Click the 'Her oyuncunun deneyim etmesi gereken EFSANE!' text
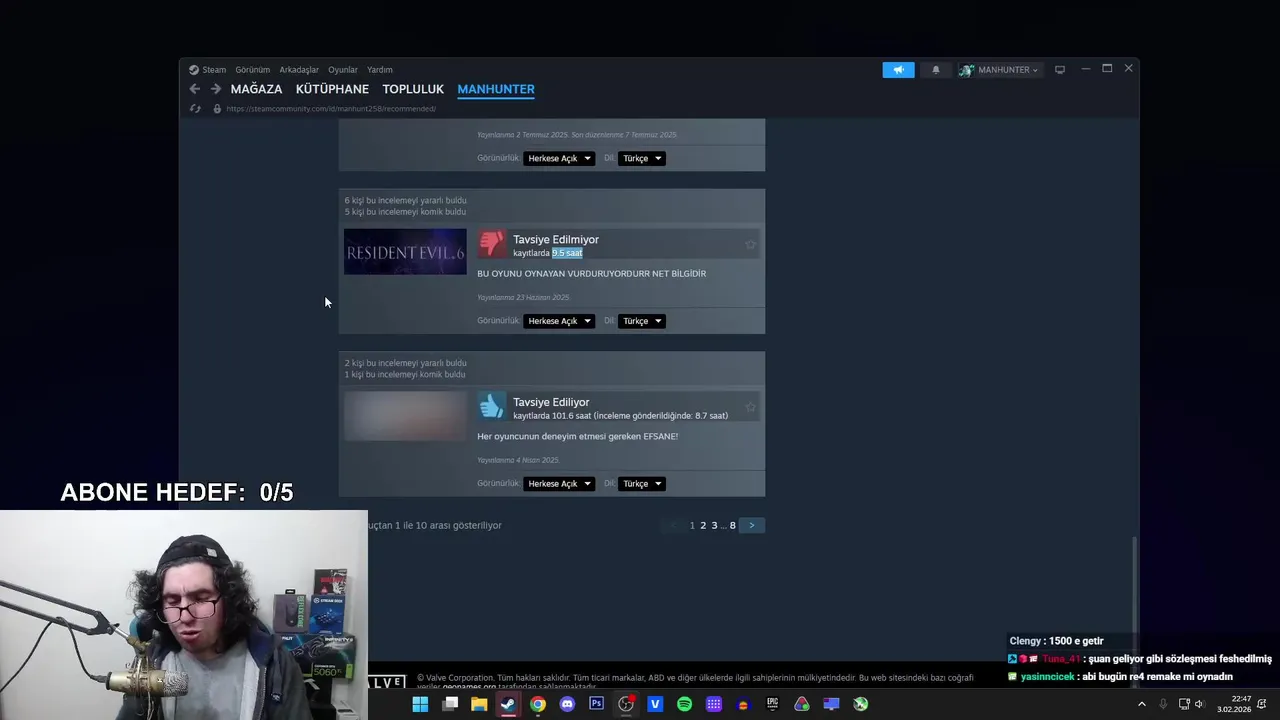The image size is (1280, 720). coord(577,437)
